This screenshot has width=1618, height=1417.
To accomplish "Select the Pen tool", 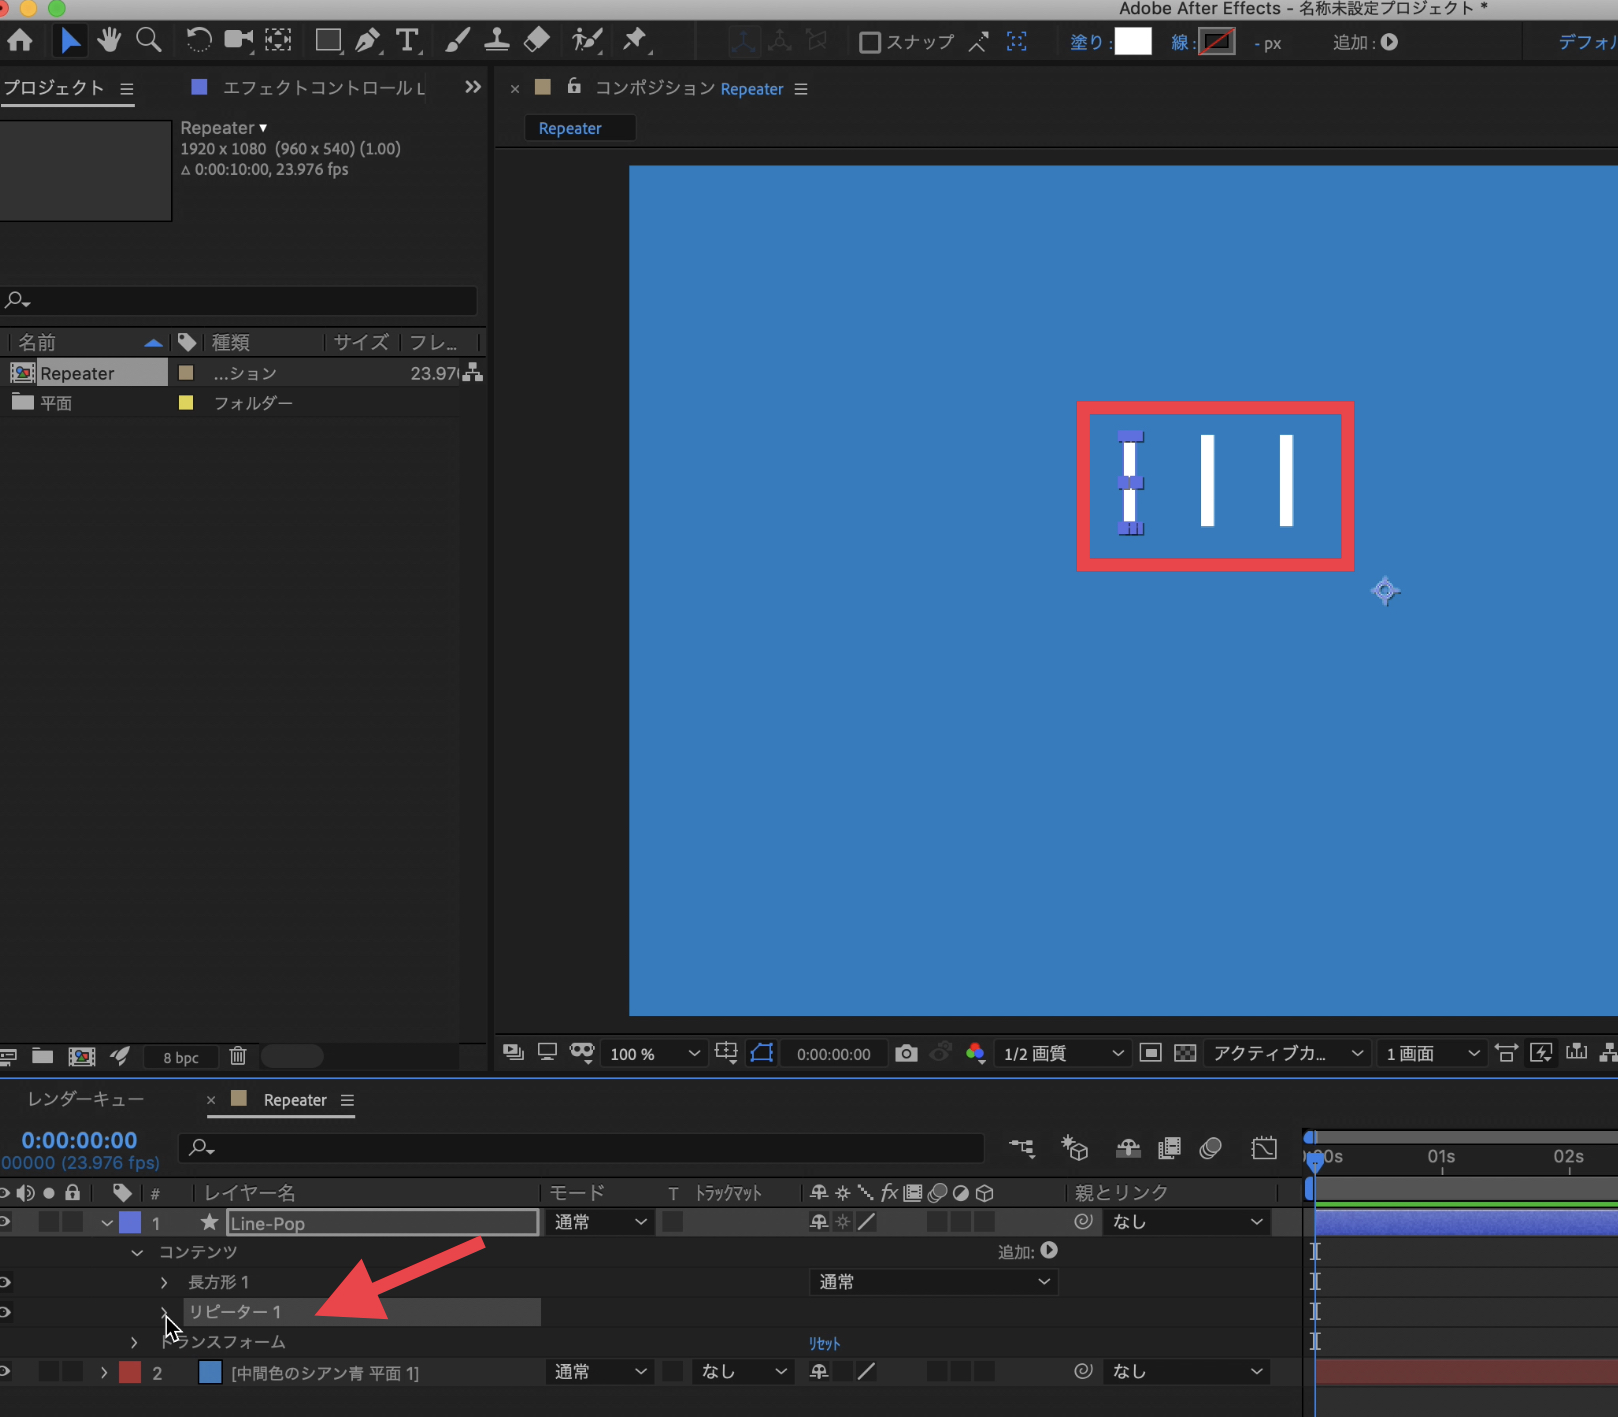I will coord(367,41).
